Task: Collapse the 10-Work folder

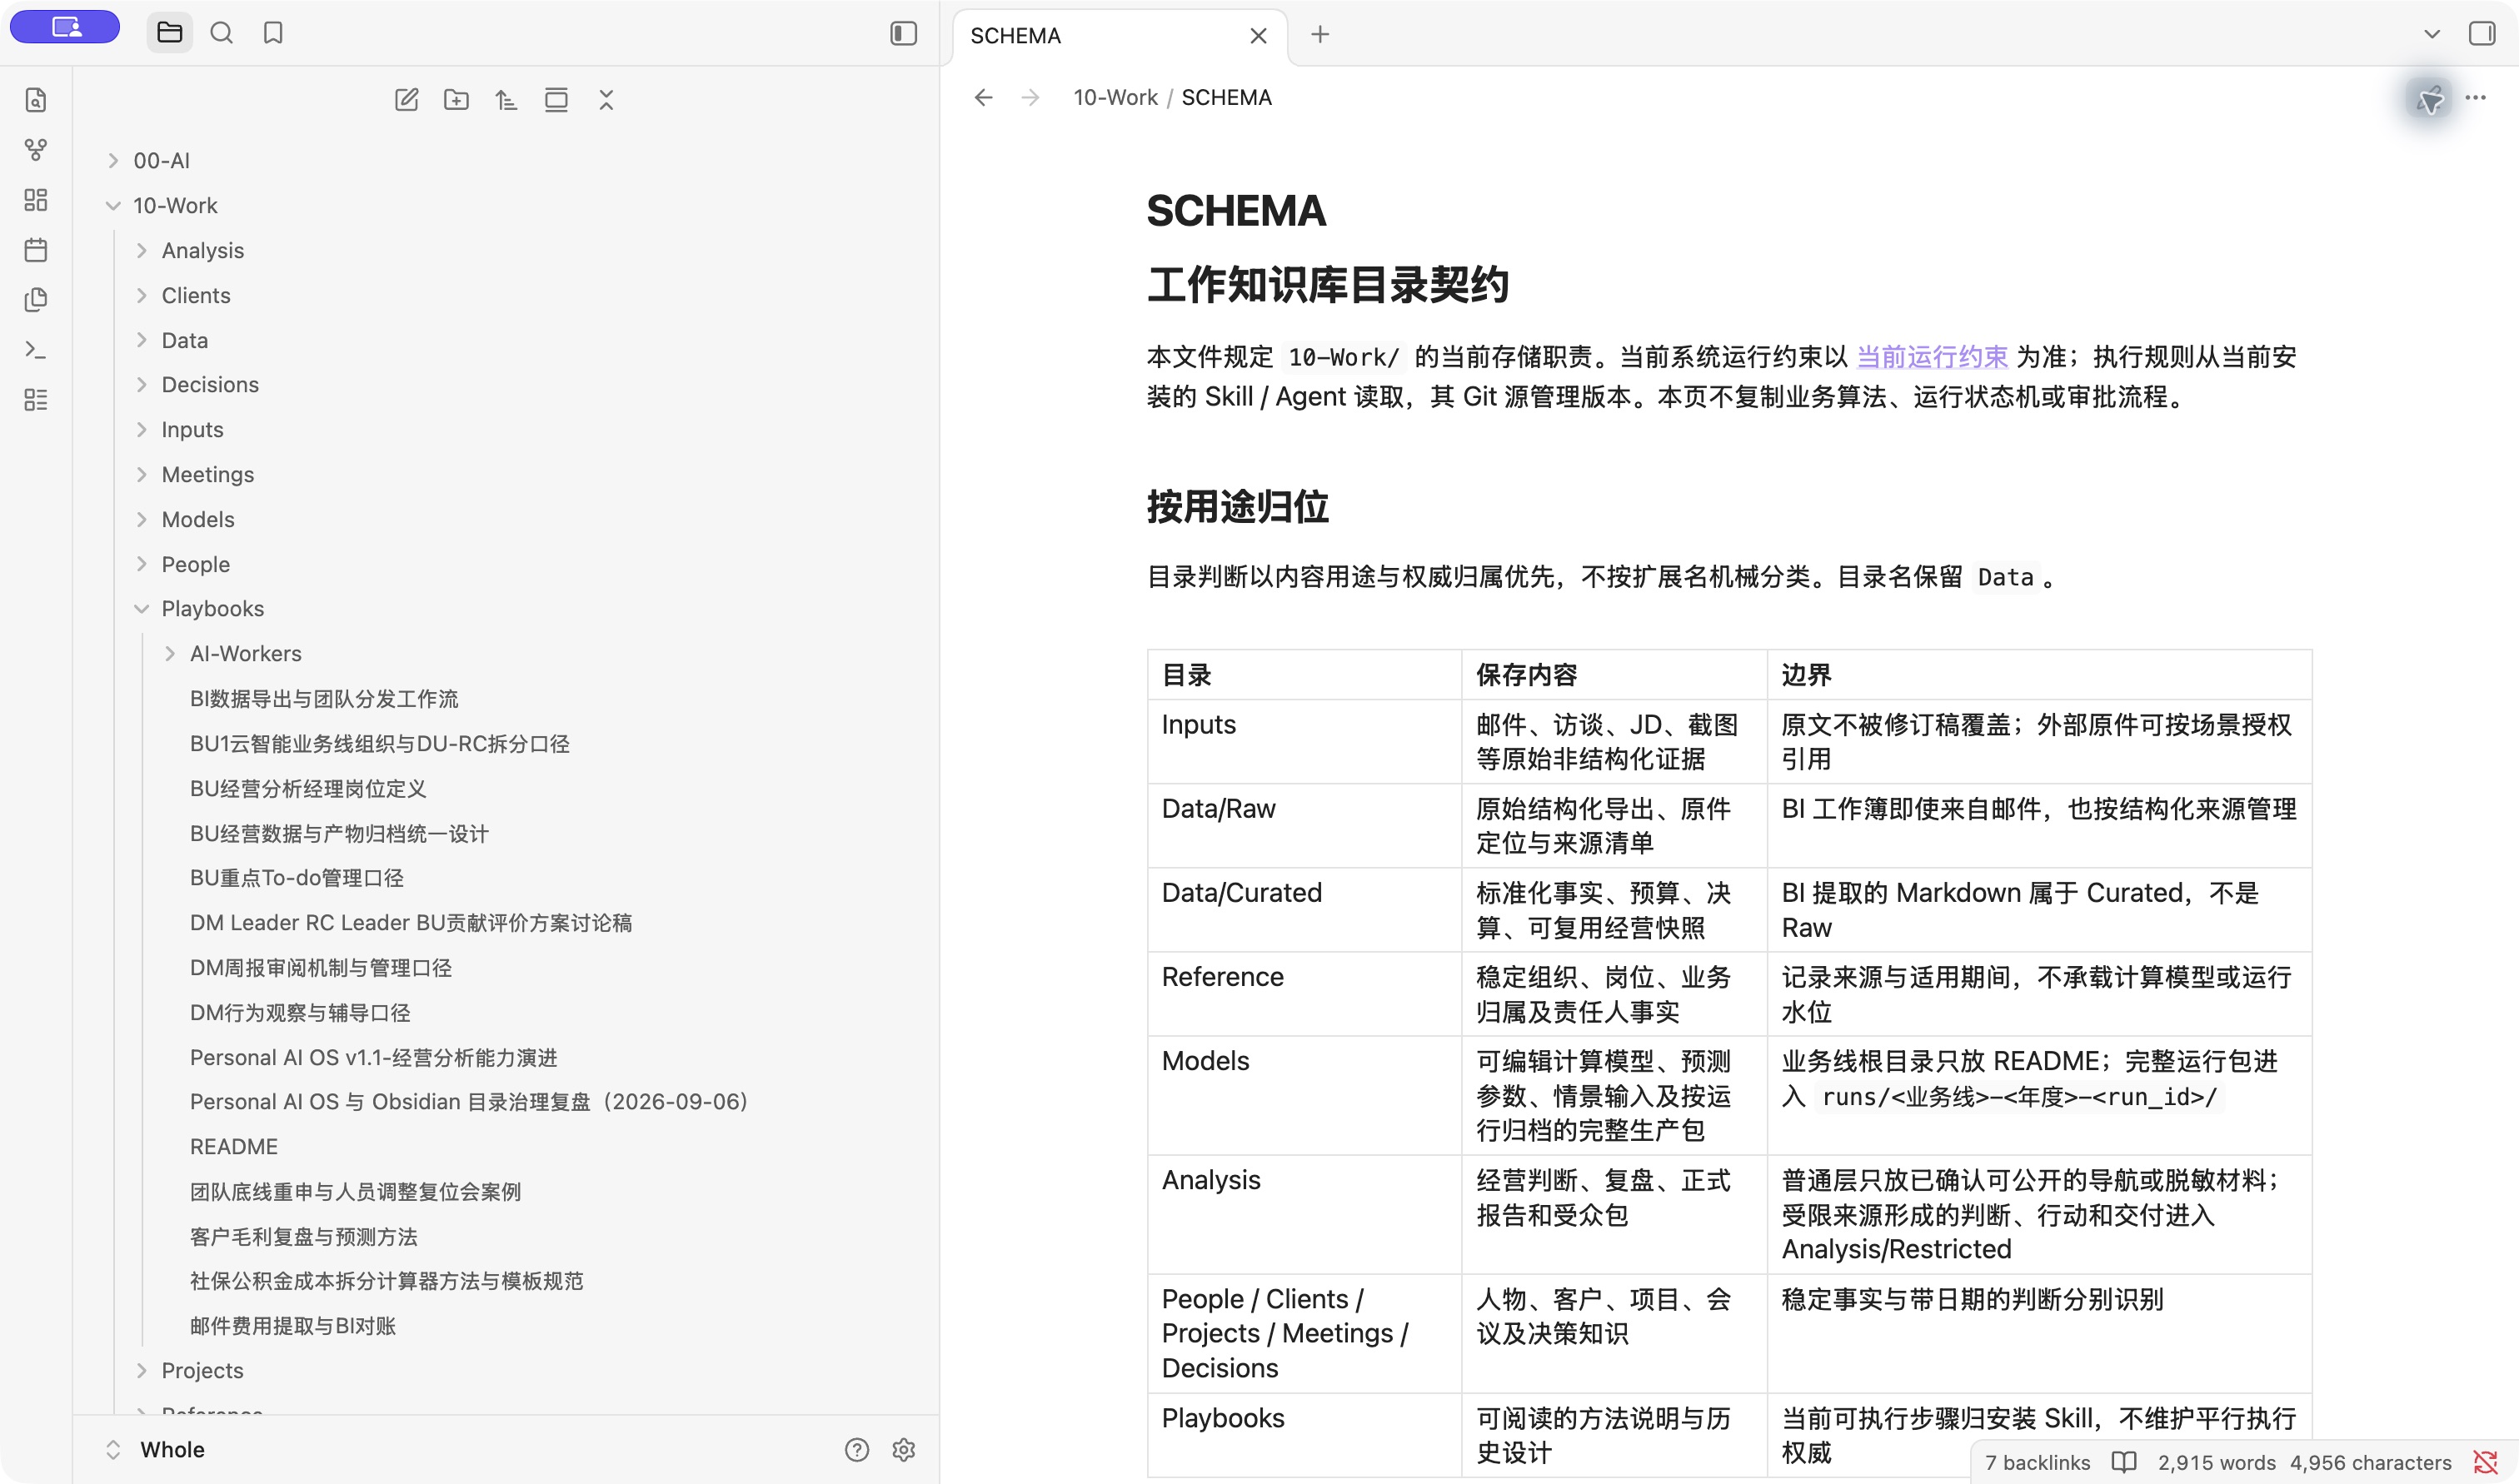Action: tap(113, 206)
